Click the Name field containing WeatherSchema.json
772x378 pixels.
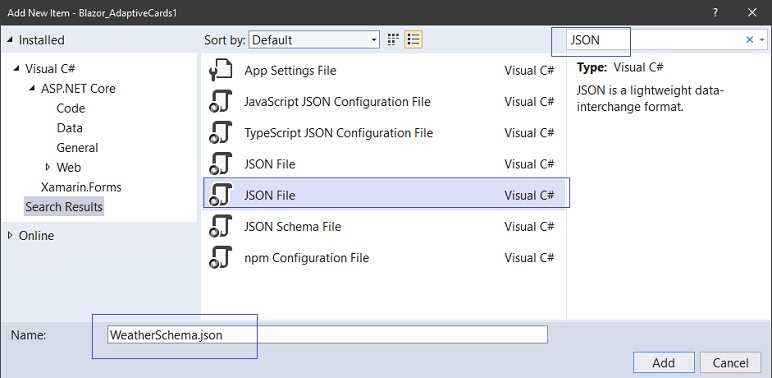327,335
